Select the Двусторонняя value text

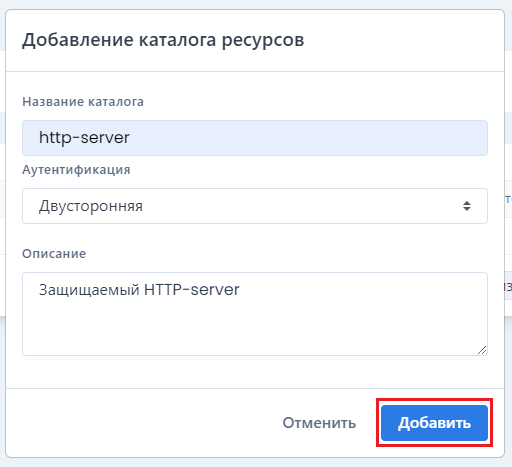click(x=91, y=206)
